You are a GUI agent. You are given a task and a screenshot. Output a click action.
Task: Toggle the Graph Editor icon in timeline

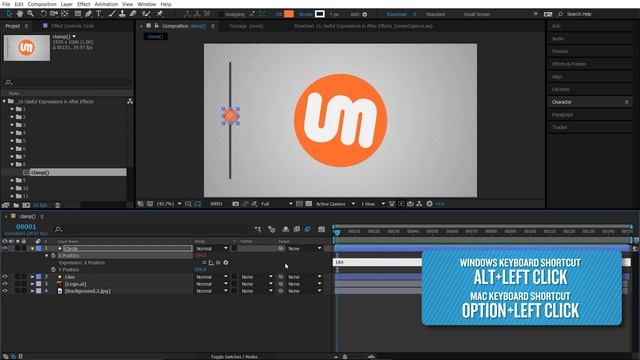[322, 229]
